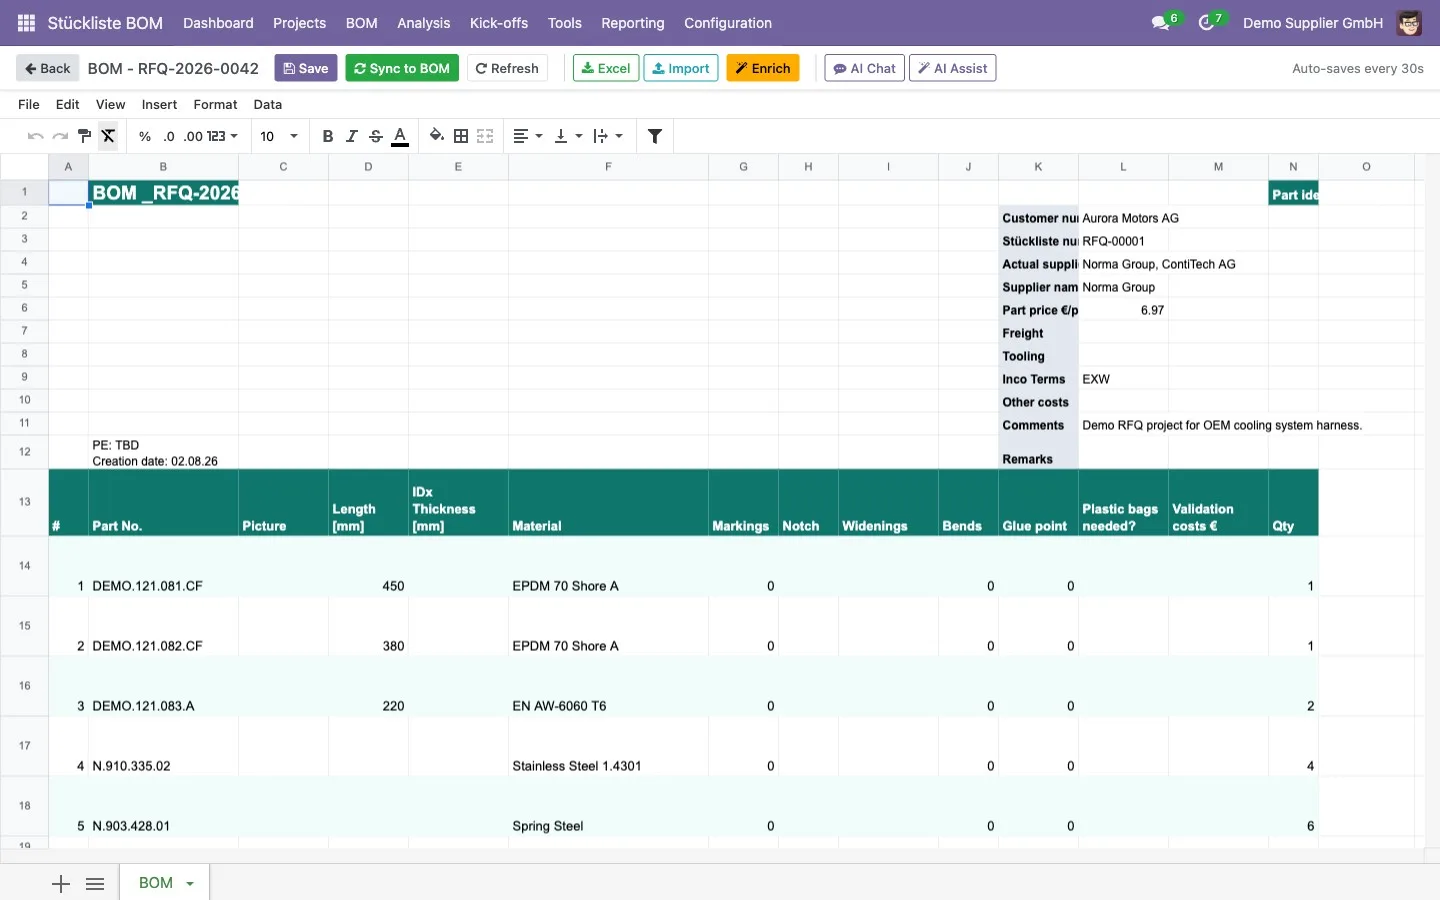The height and width of the screenshot is (900, 1440).
Task: Toggle bold formatting
Action: pyautogui.click(x=328, y=136)
